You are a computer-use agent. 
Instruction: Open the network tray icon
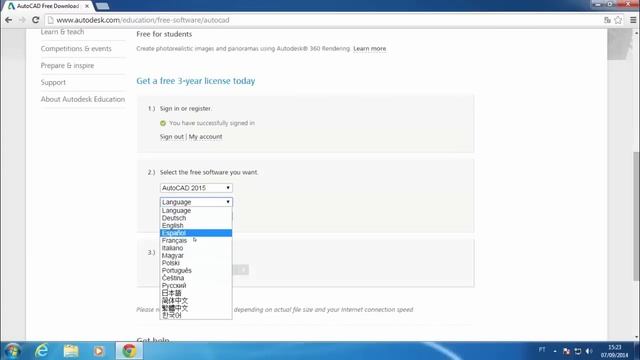click(x=578, y=351)
